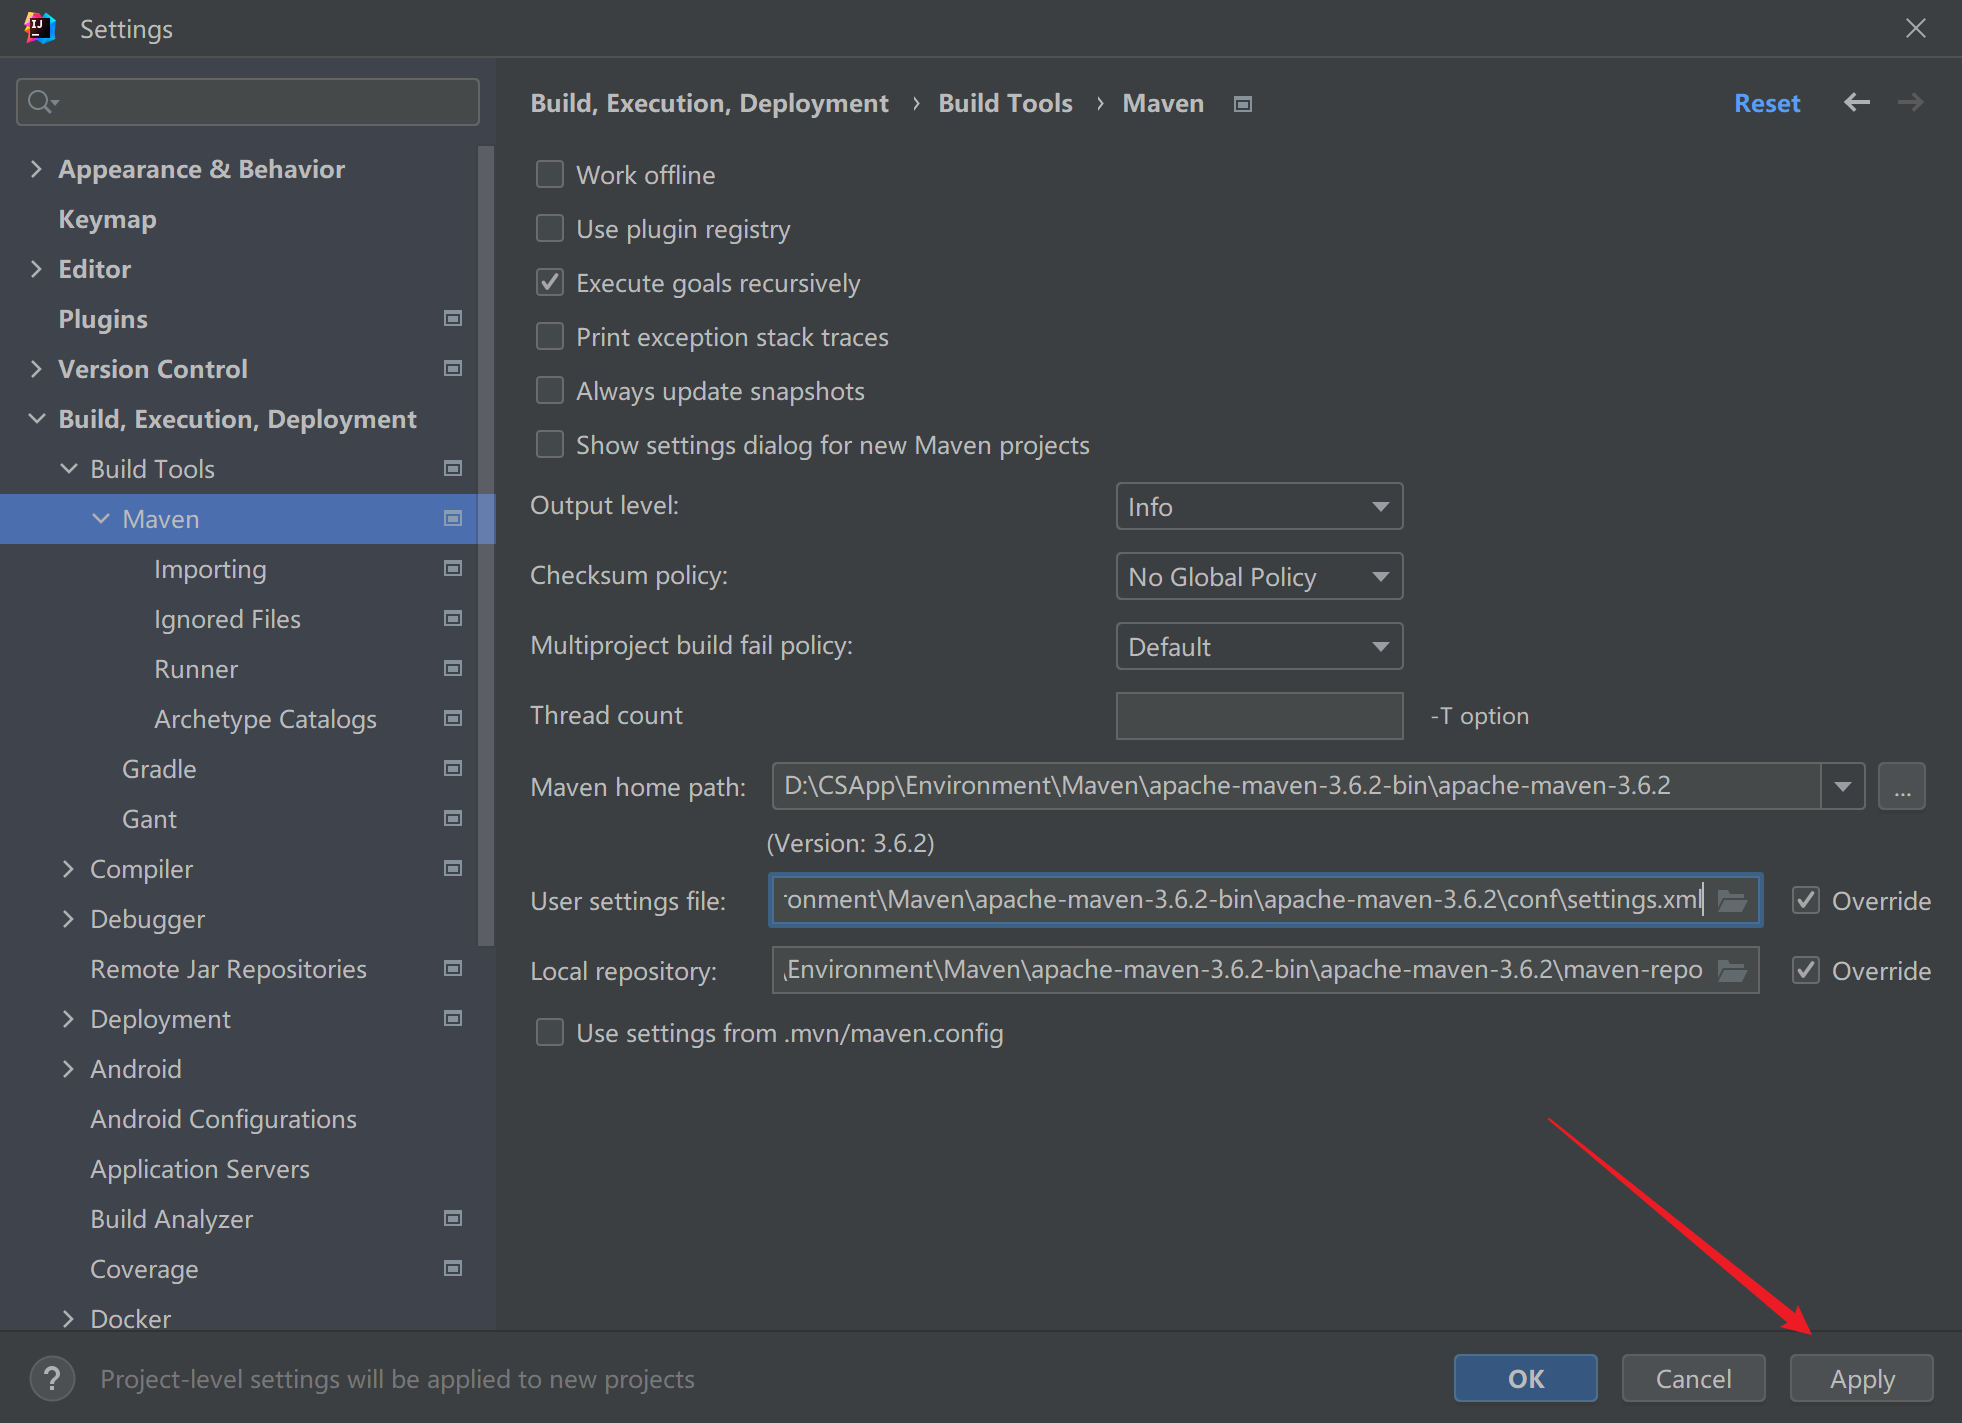Click the Reset link

[1767, 103]
